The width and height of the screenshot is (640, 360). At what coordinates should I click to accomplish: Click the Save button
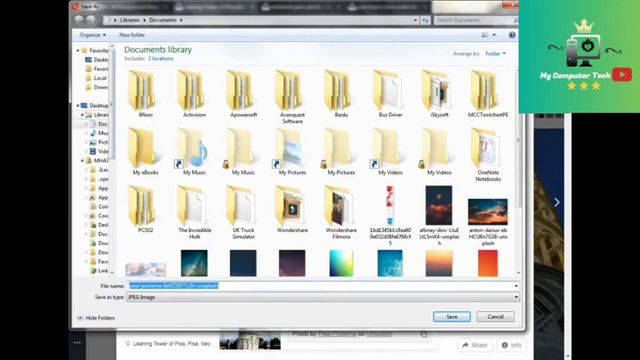[451, 317]
